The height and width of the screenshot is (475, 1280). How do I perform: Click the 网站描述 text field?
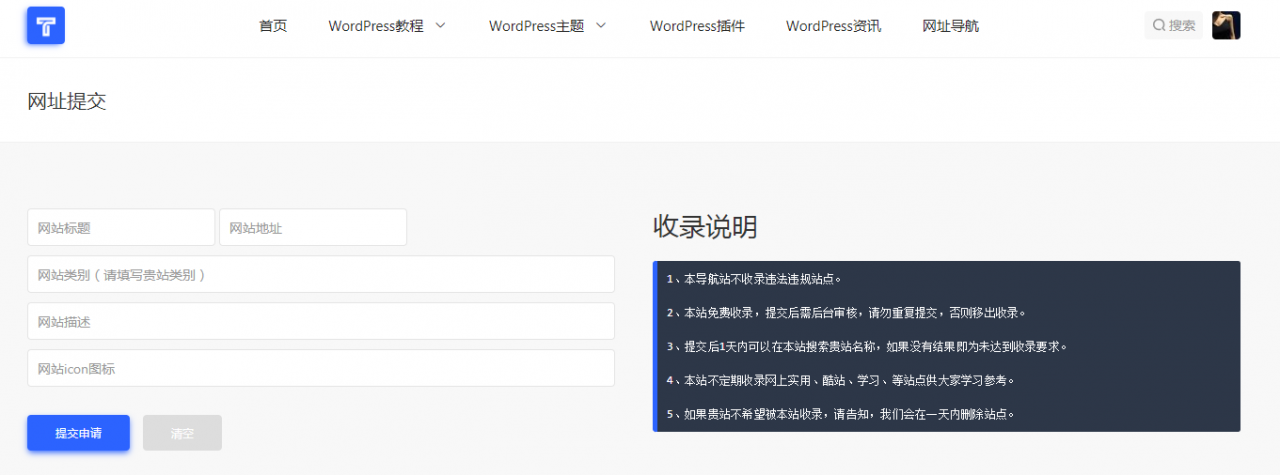tap(320, 321)
